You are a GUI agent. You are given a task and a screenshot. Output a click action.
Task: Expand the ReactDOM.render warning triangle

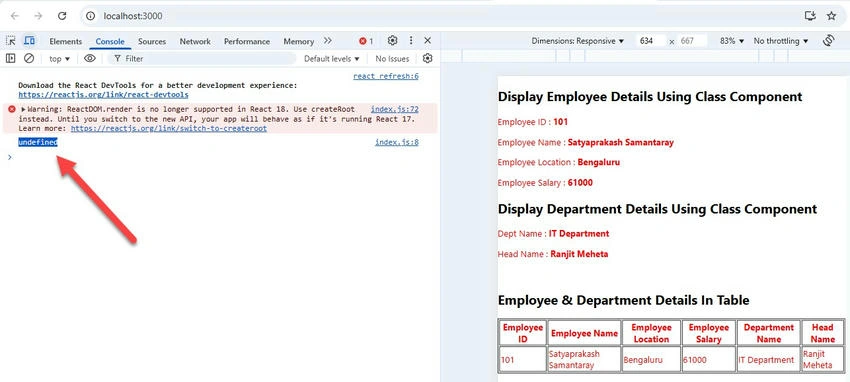pos(23,109)
